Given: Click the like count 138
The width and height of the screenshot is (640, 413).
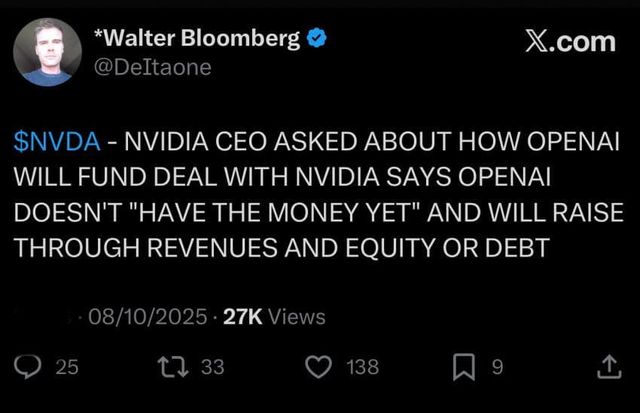Looking at the screenshot, I should 362,368.
